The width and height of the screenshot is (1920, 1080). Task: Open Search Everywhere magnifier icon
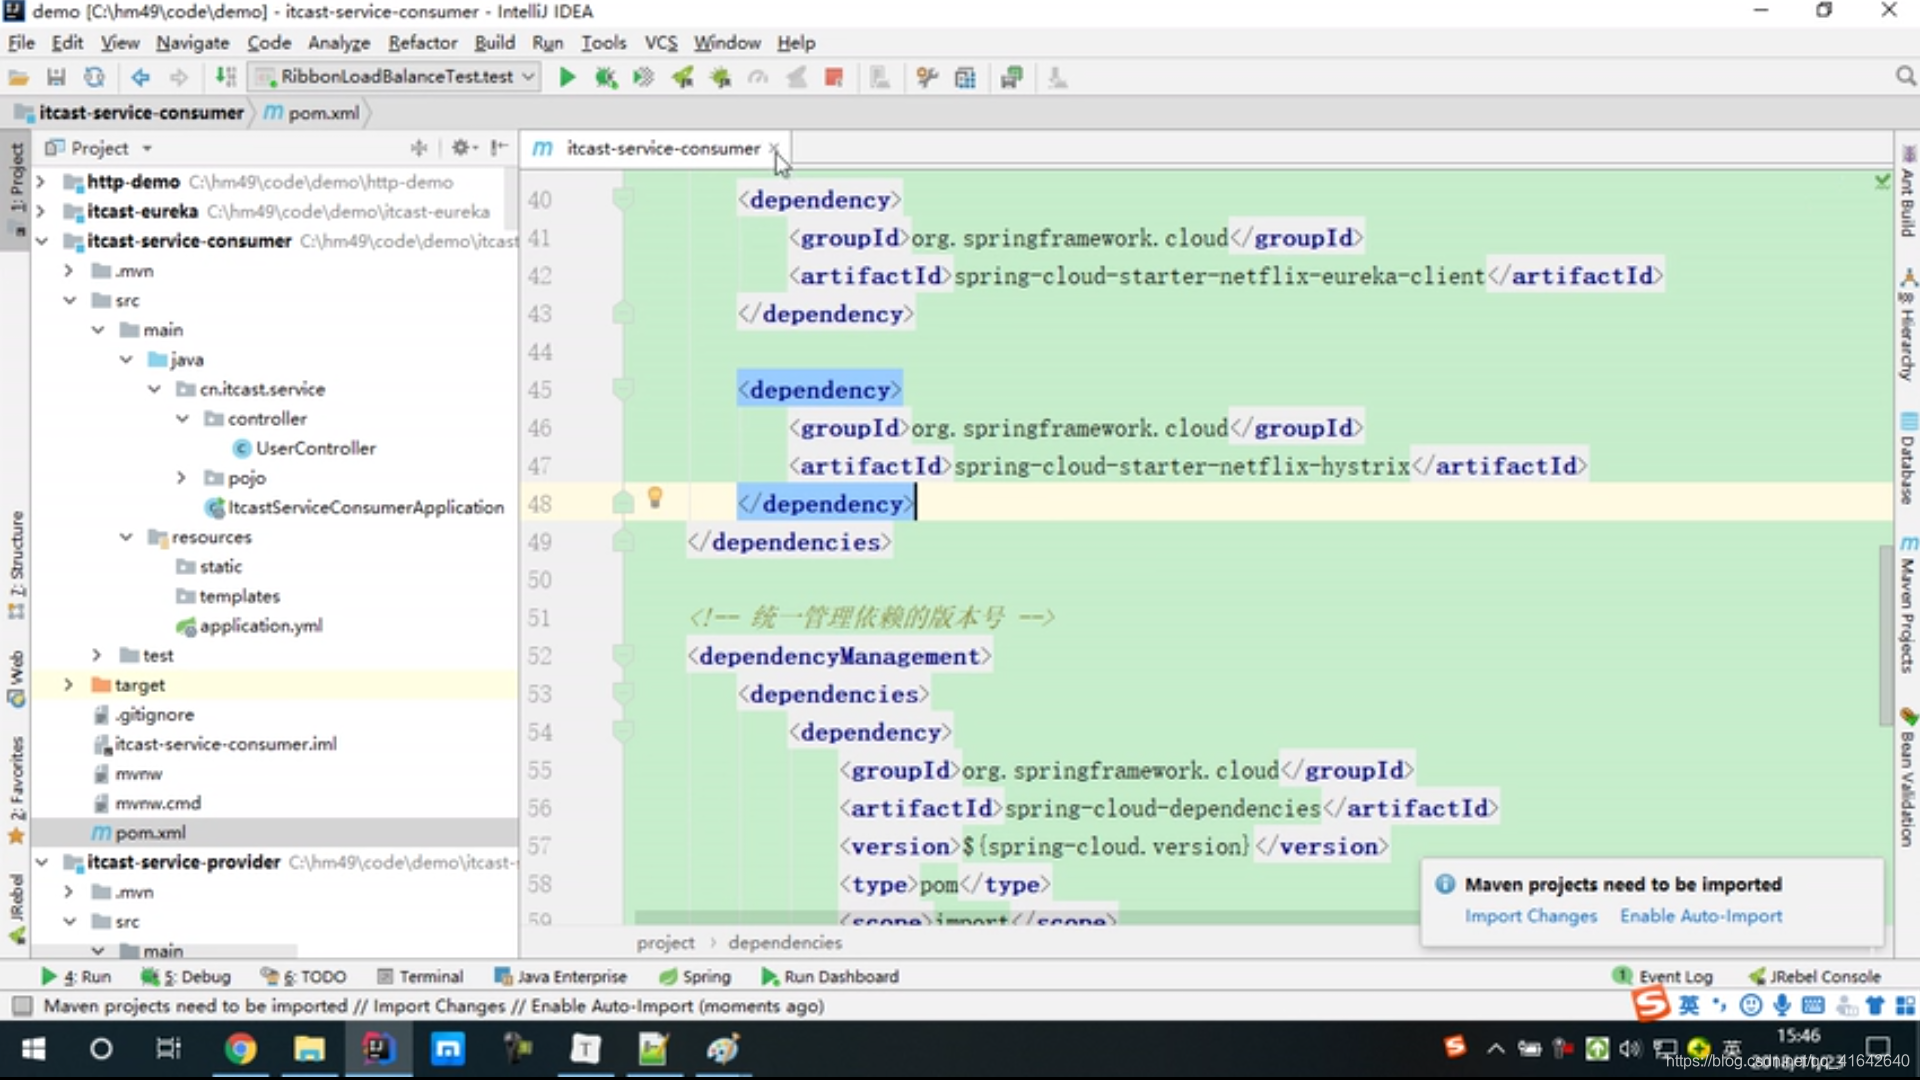click(x=1905, y=77)
